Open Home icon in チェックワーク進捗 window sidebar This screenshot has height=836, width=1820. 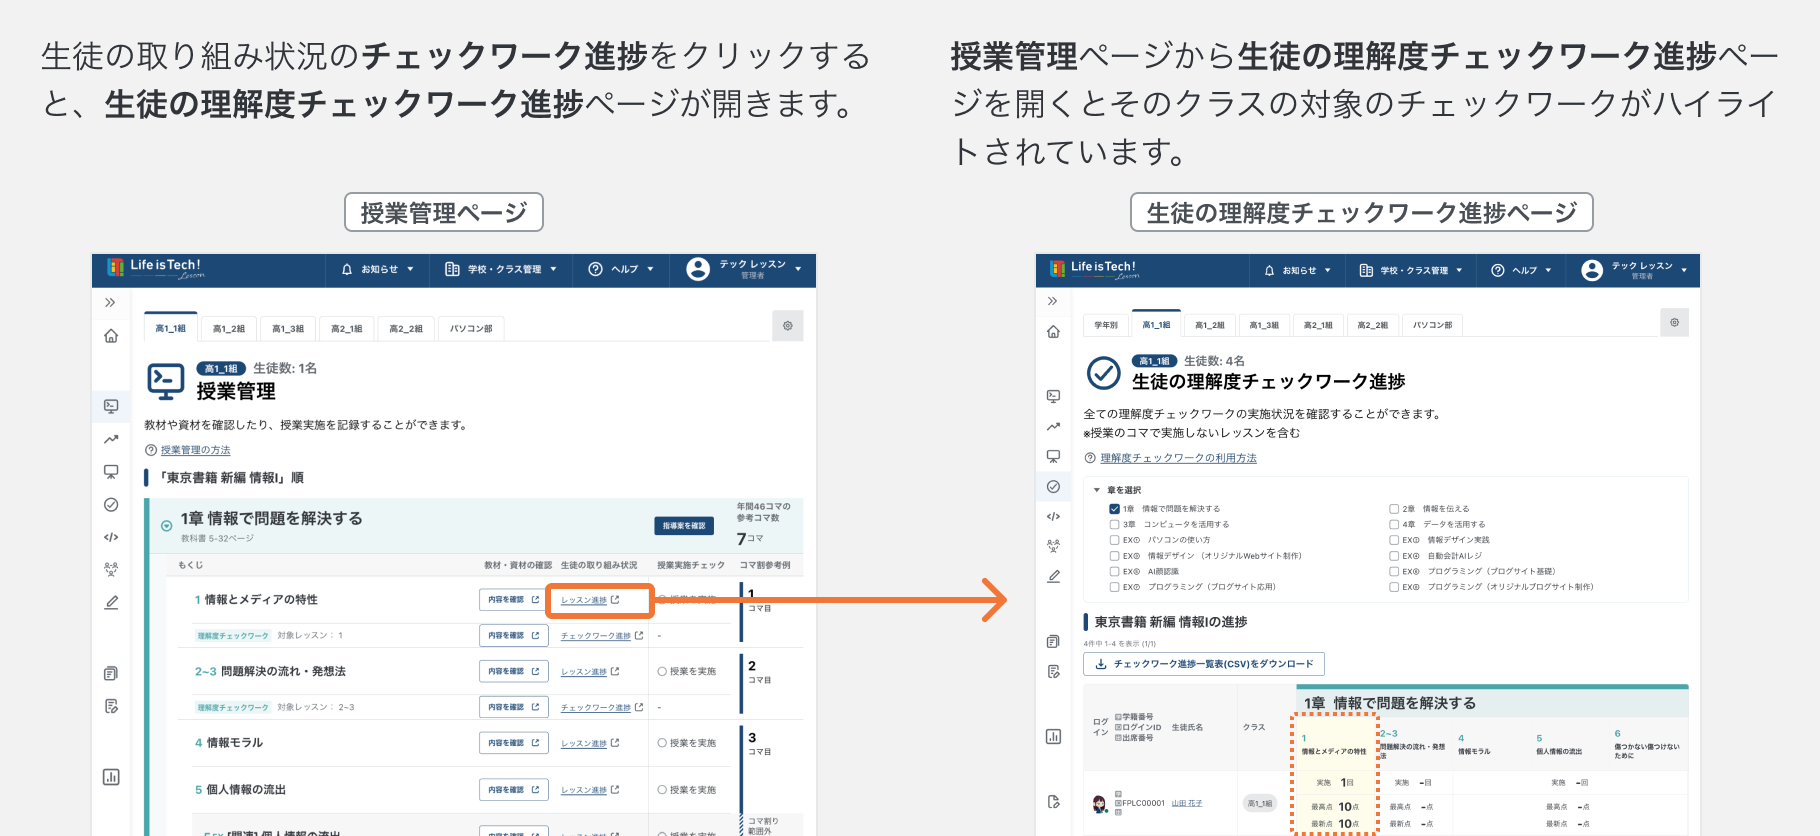click(1053, 332)
